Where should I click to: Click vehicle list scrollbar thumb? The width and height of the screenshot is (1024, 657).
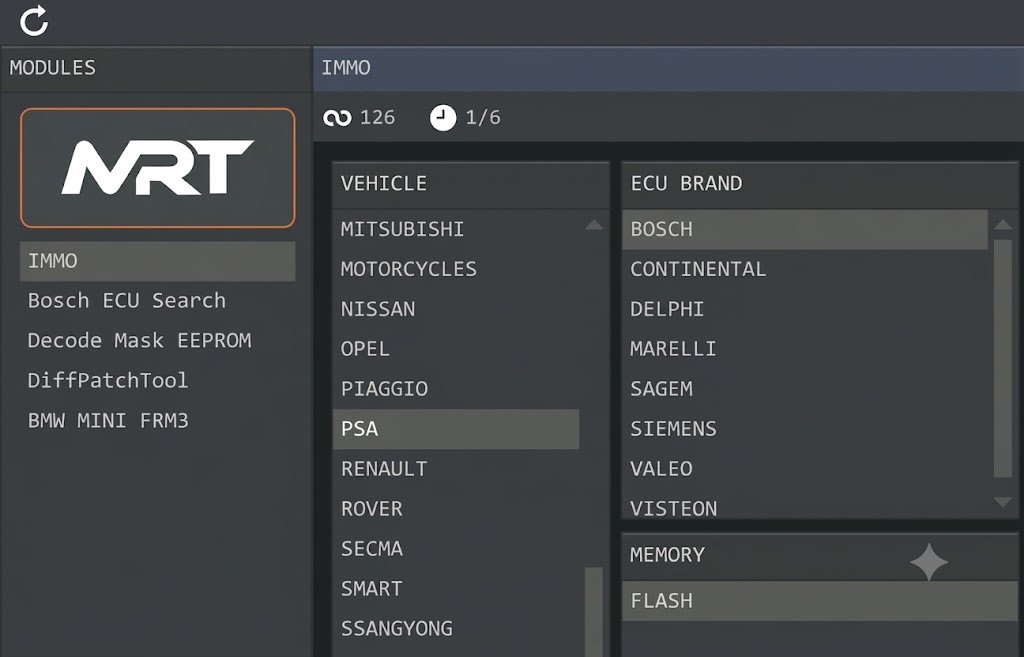point(594,612)
